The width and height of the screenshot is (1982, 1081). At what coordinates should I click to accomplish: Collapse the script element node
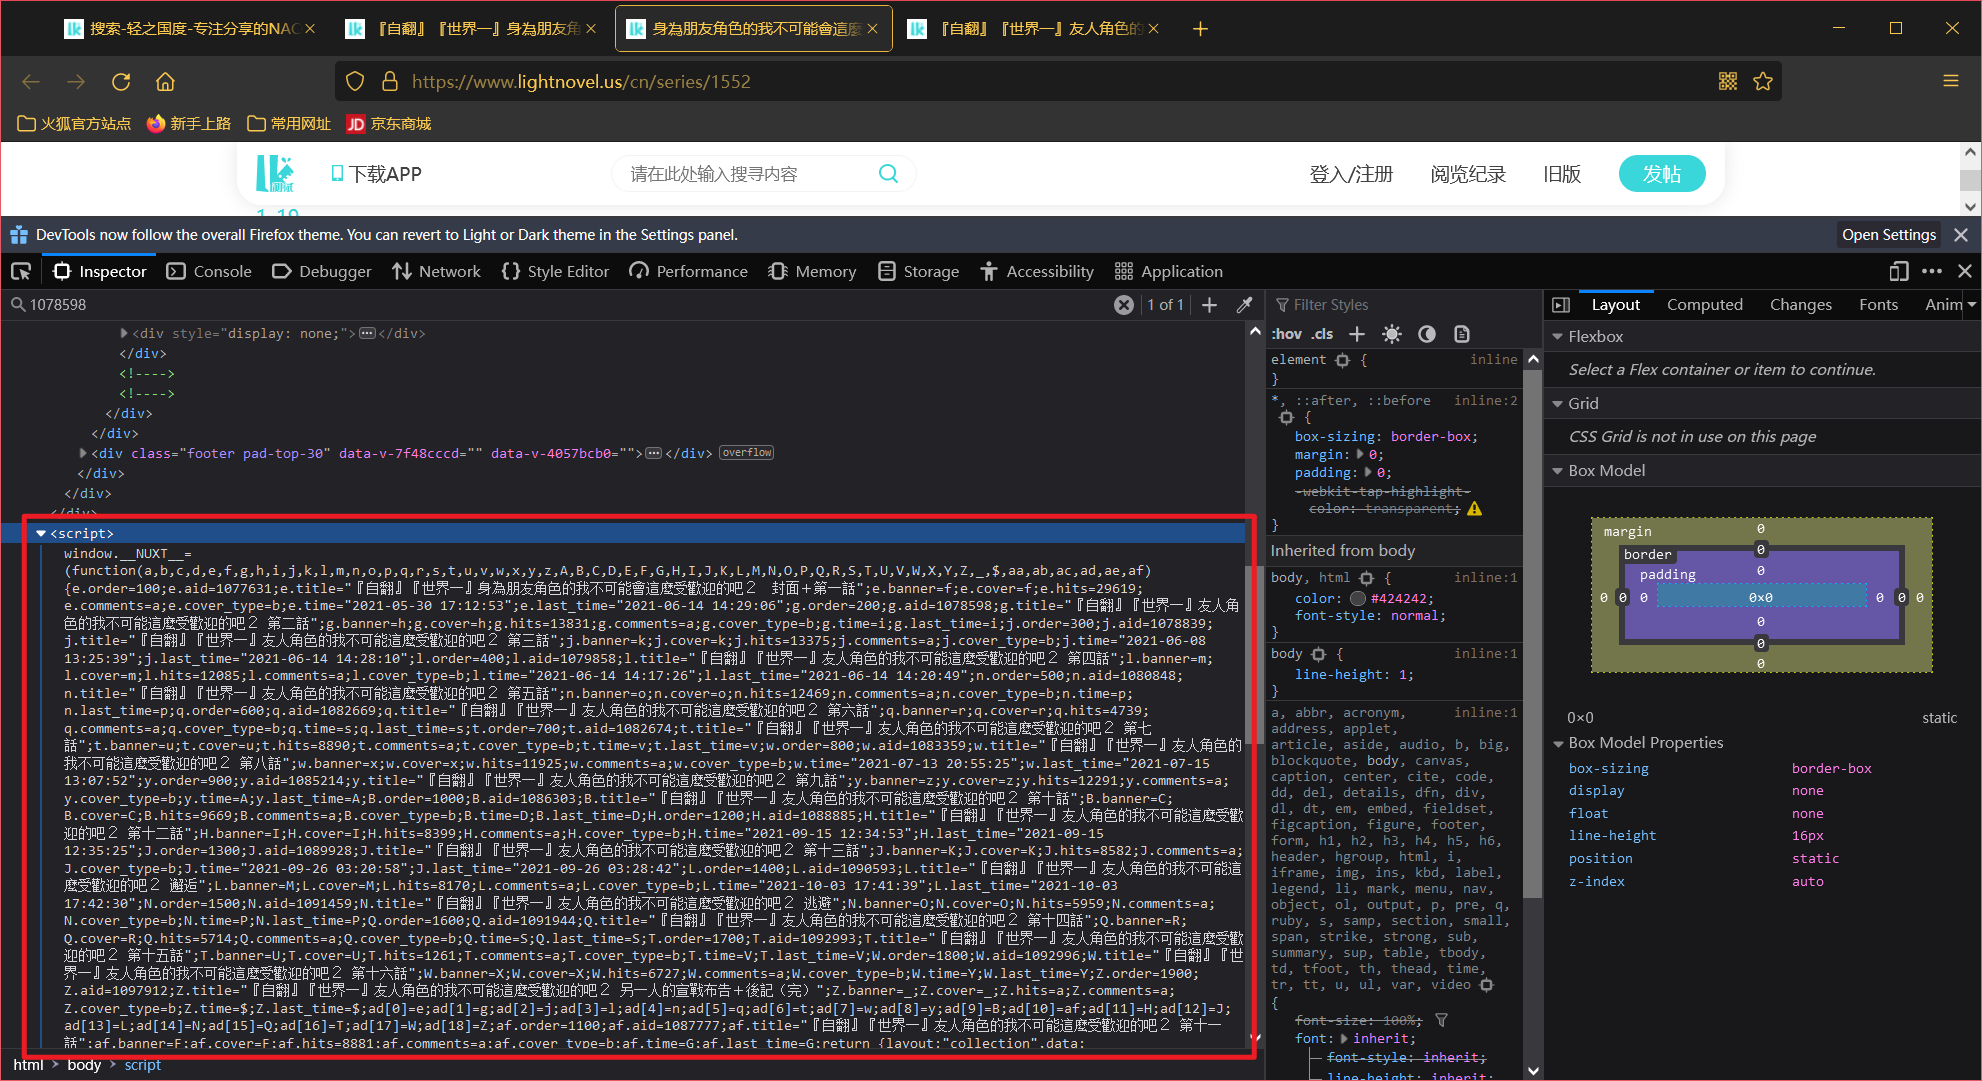pos(41,534)
